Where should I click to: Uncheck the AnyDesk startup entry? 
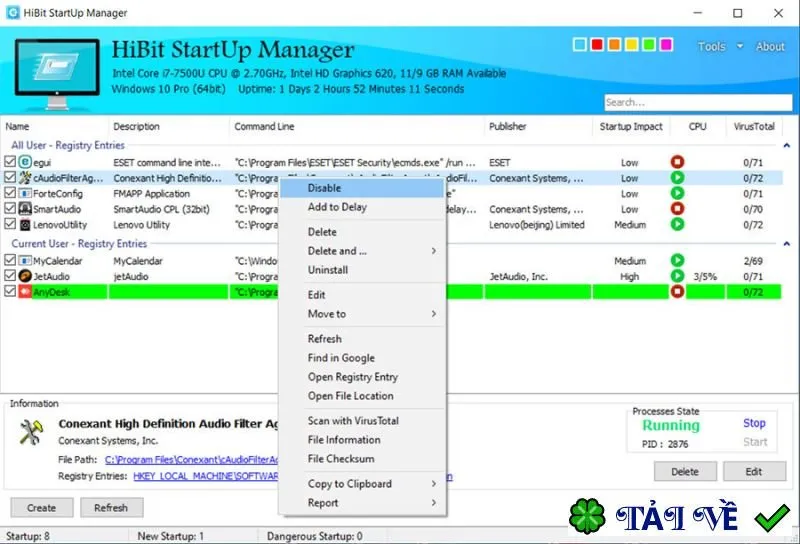coord(10,291)
